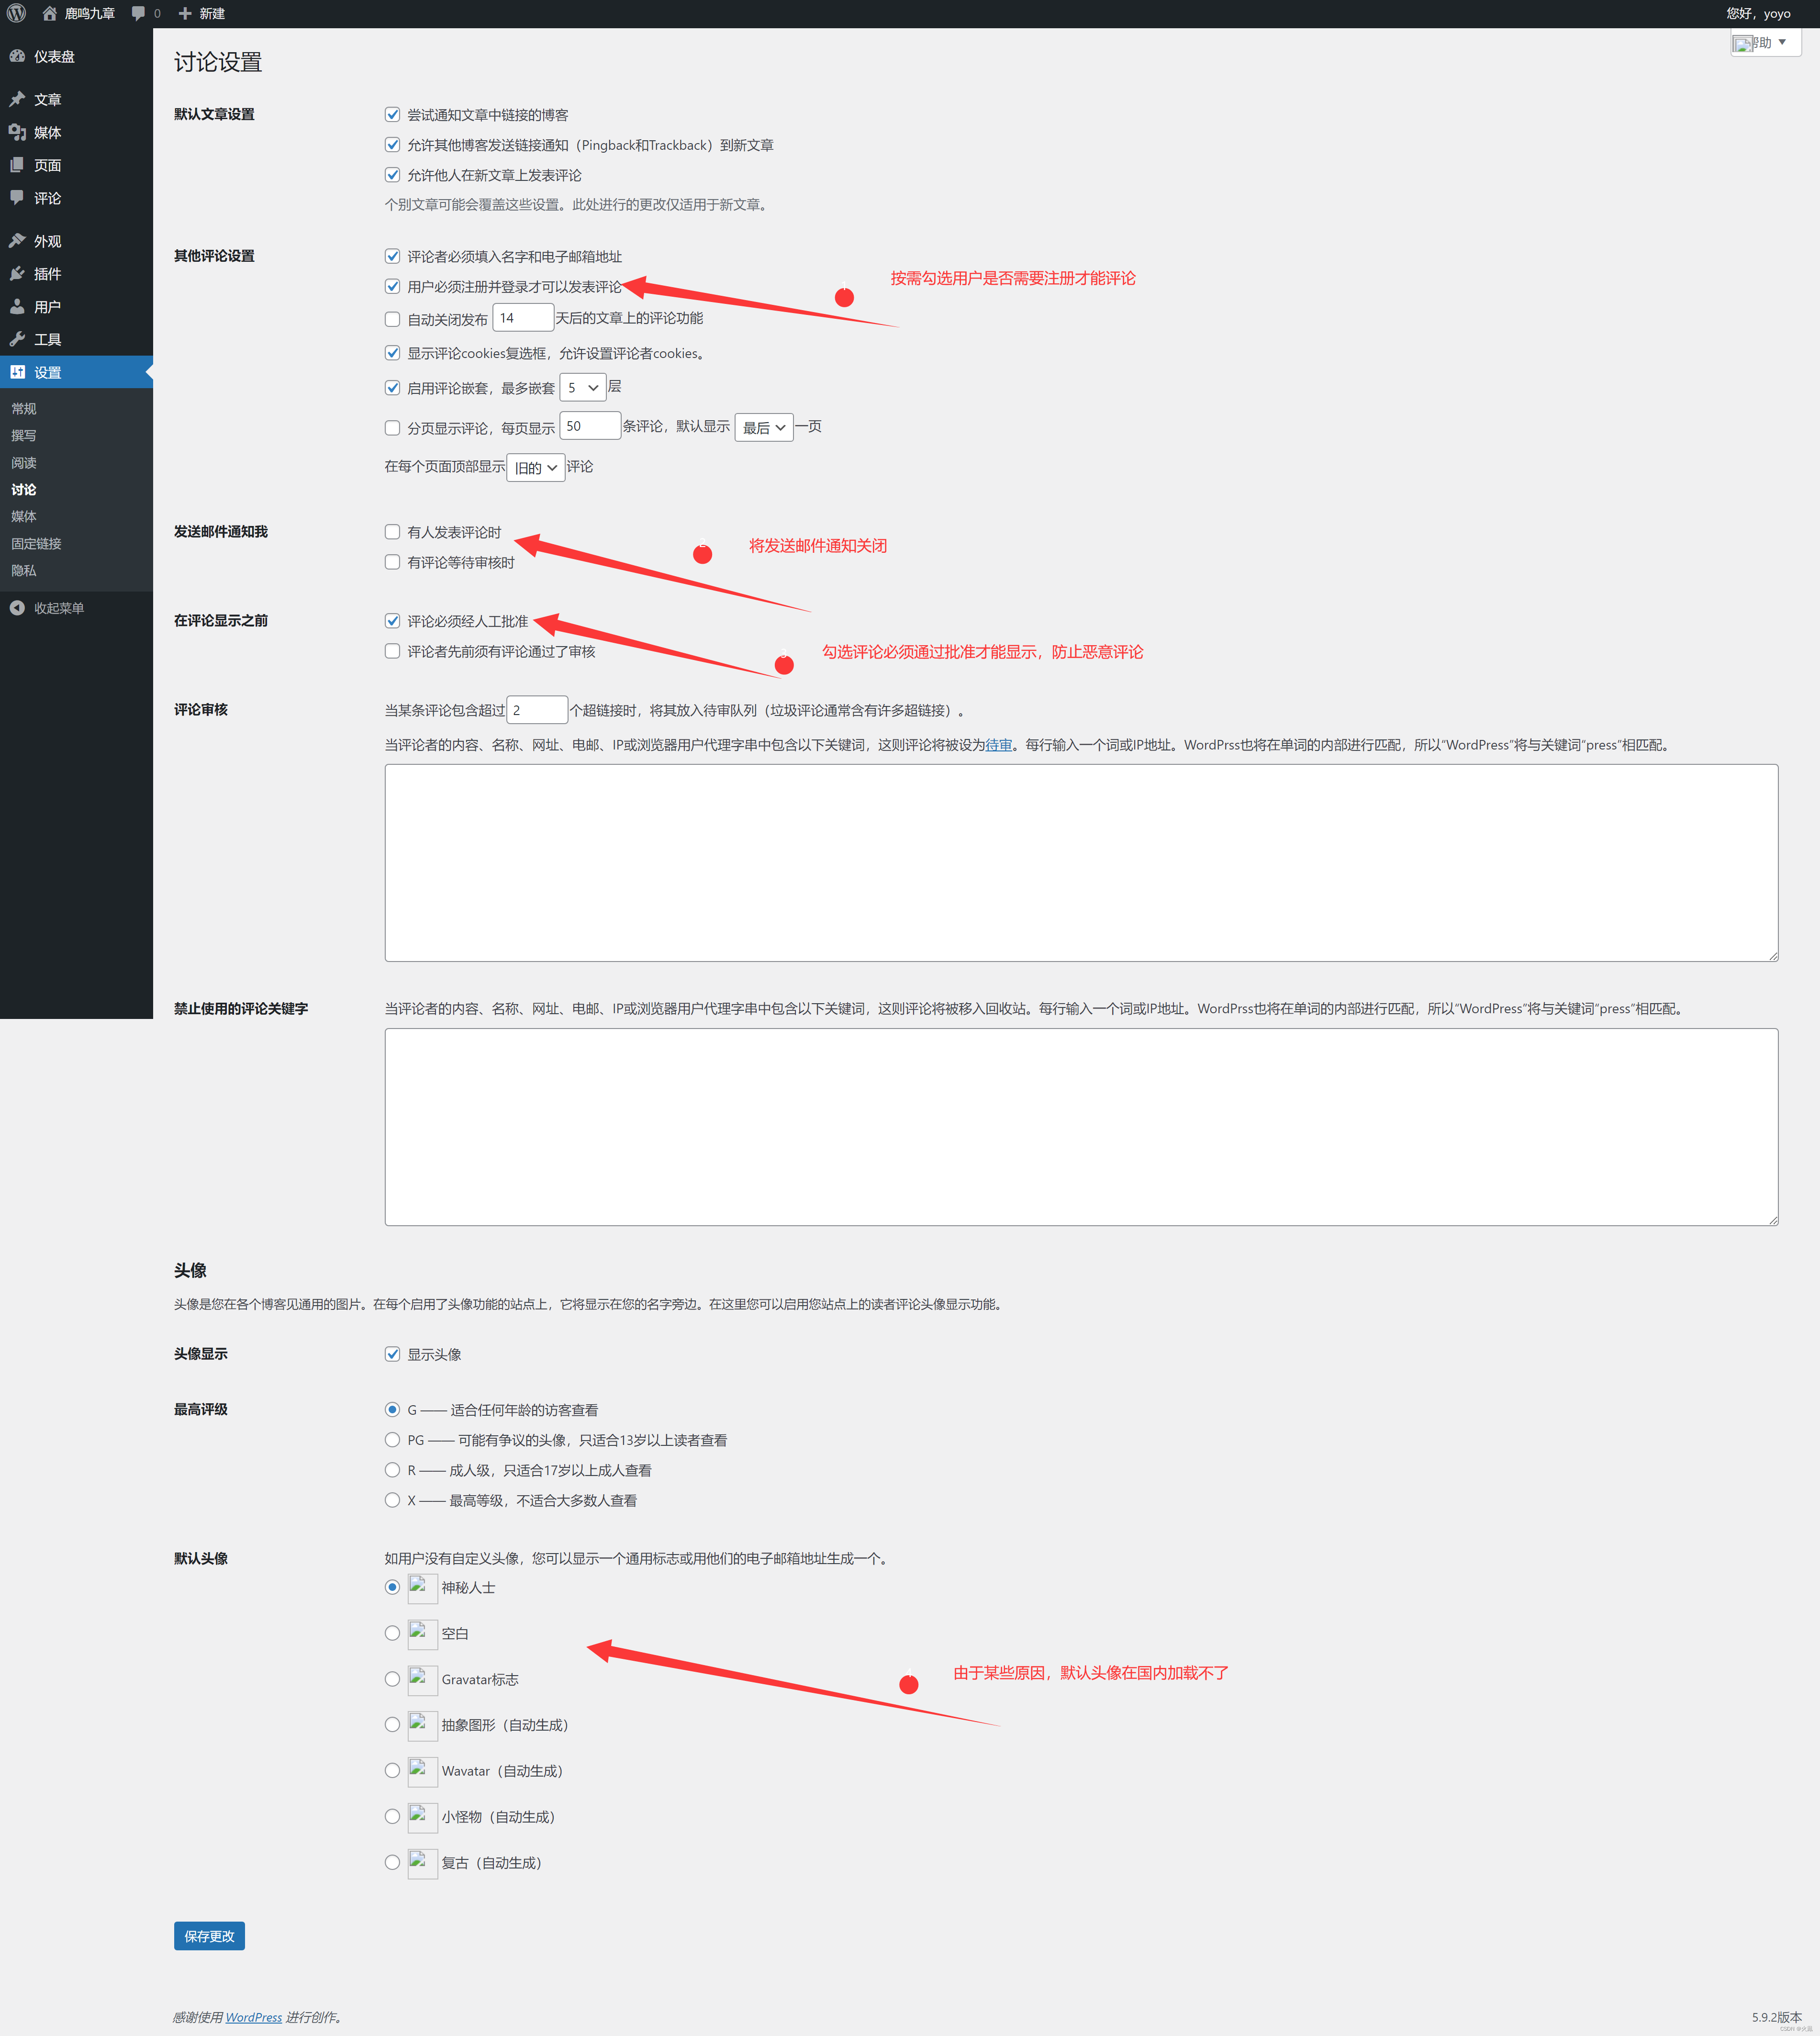Enable 评论必须经人工批准 checkbox
The height and width of the screenshot is (2036, 1820).
tap(390, 620)
